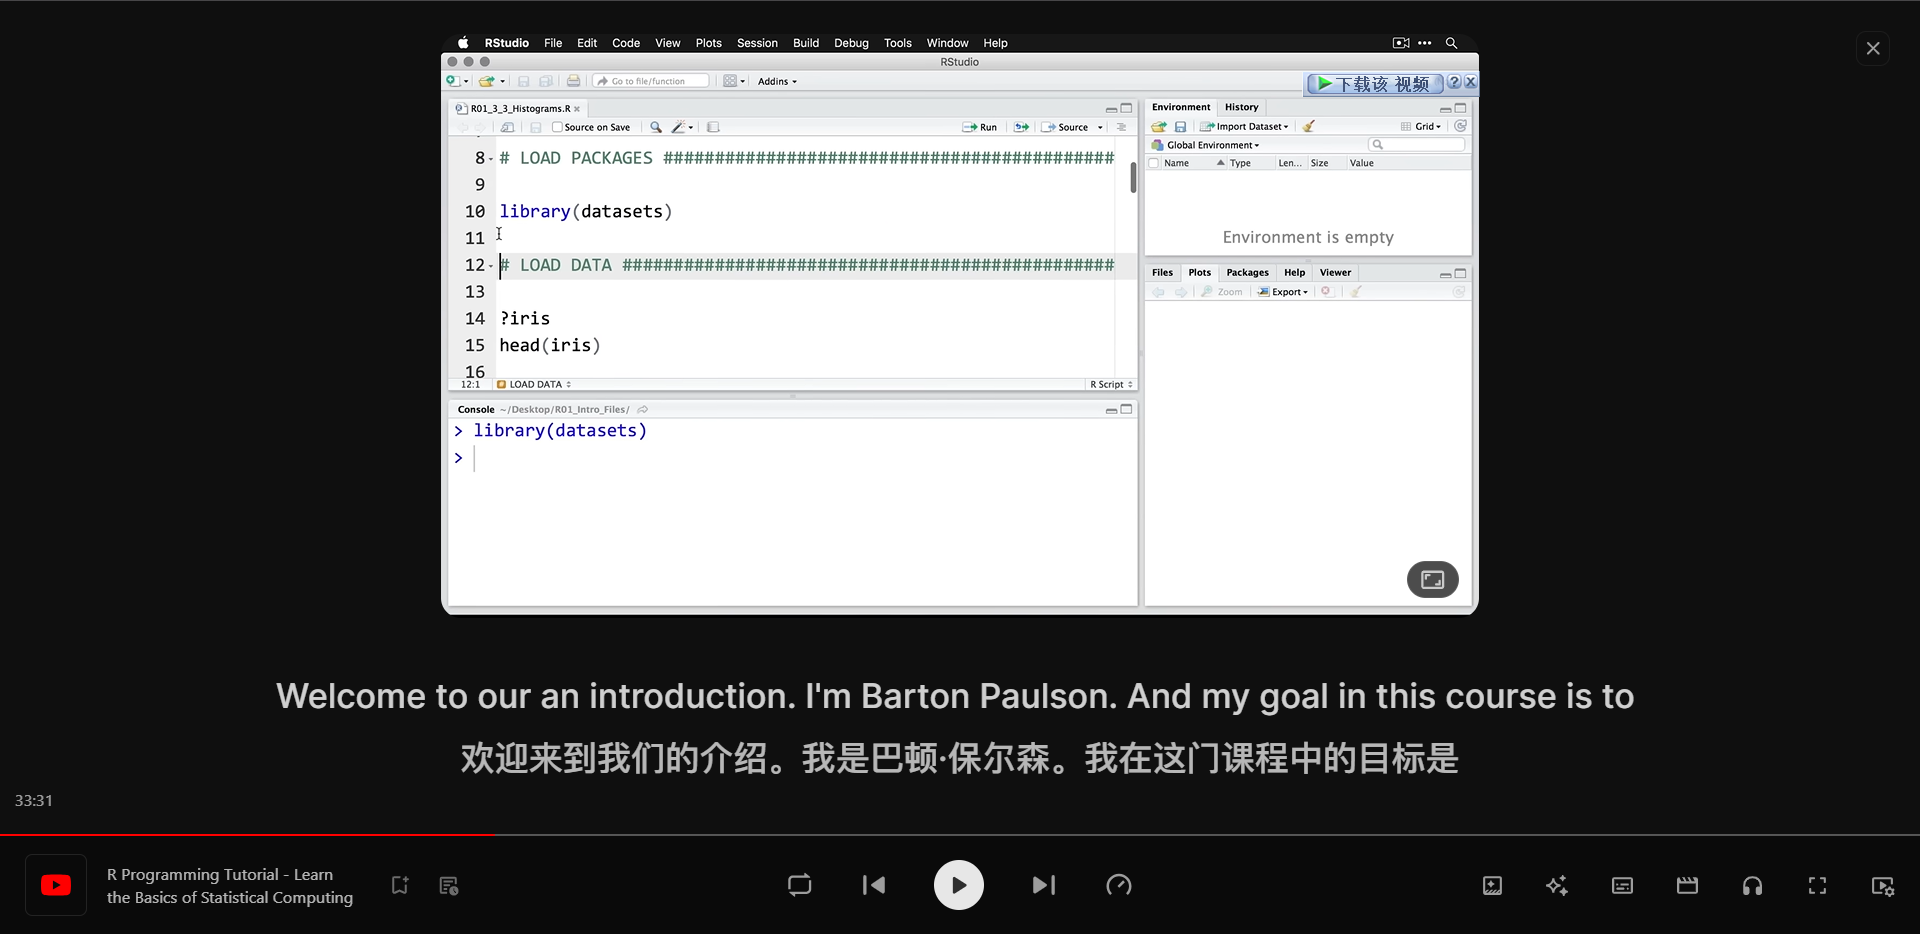This screenshot has height=934, width=1920.
Task: Toggle the headphones audio-mode icon
Action: click(1752, 885)
